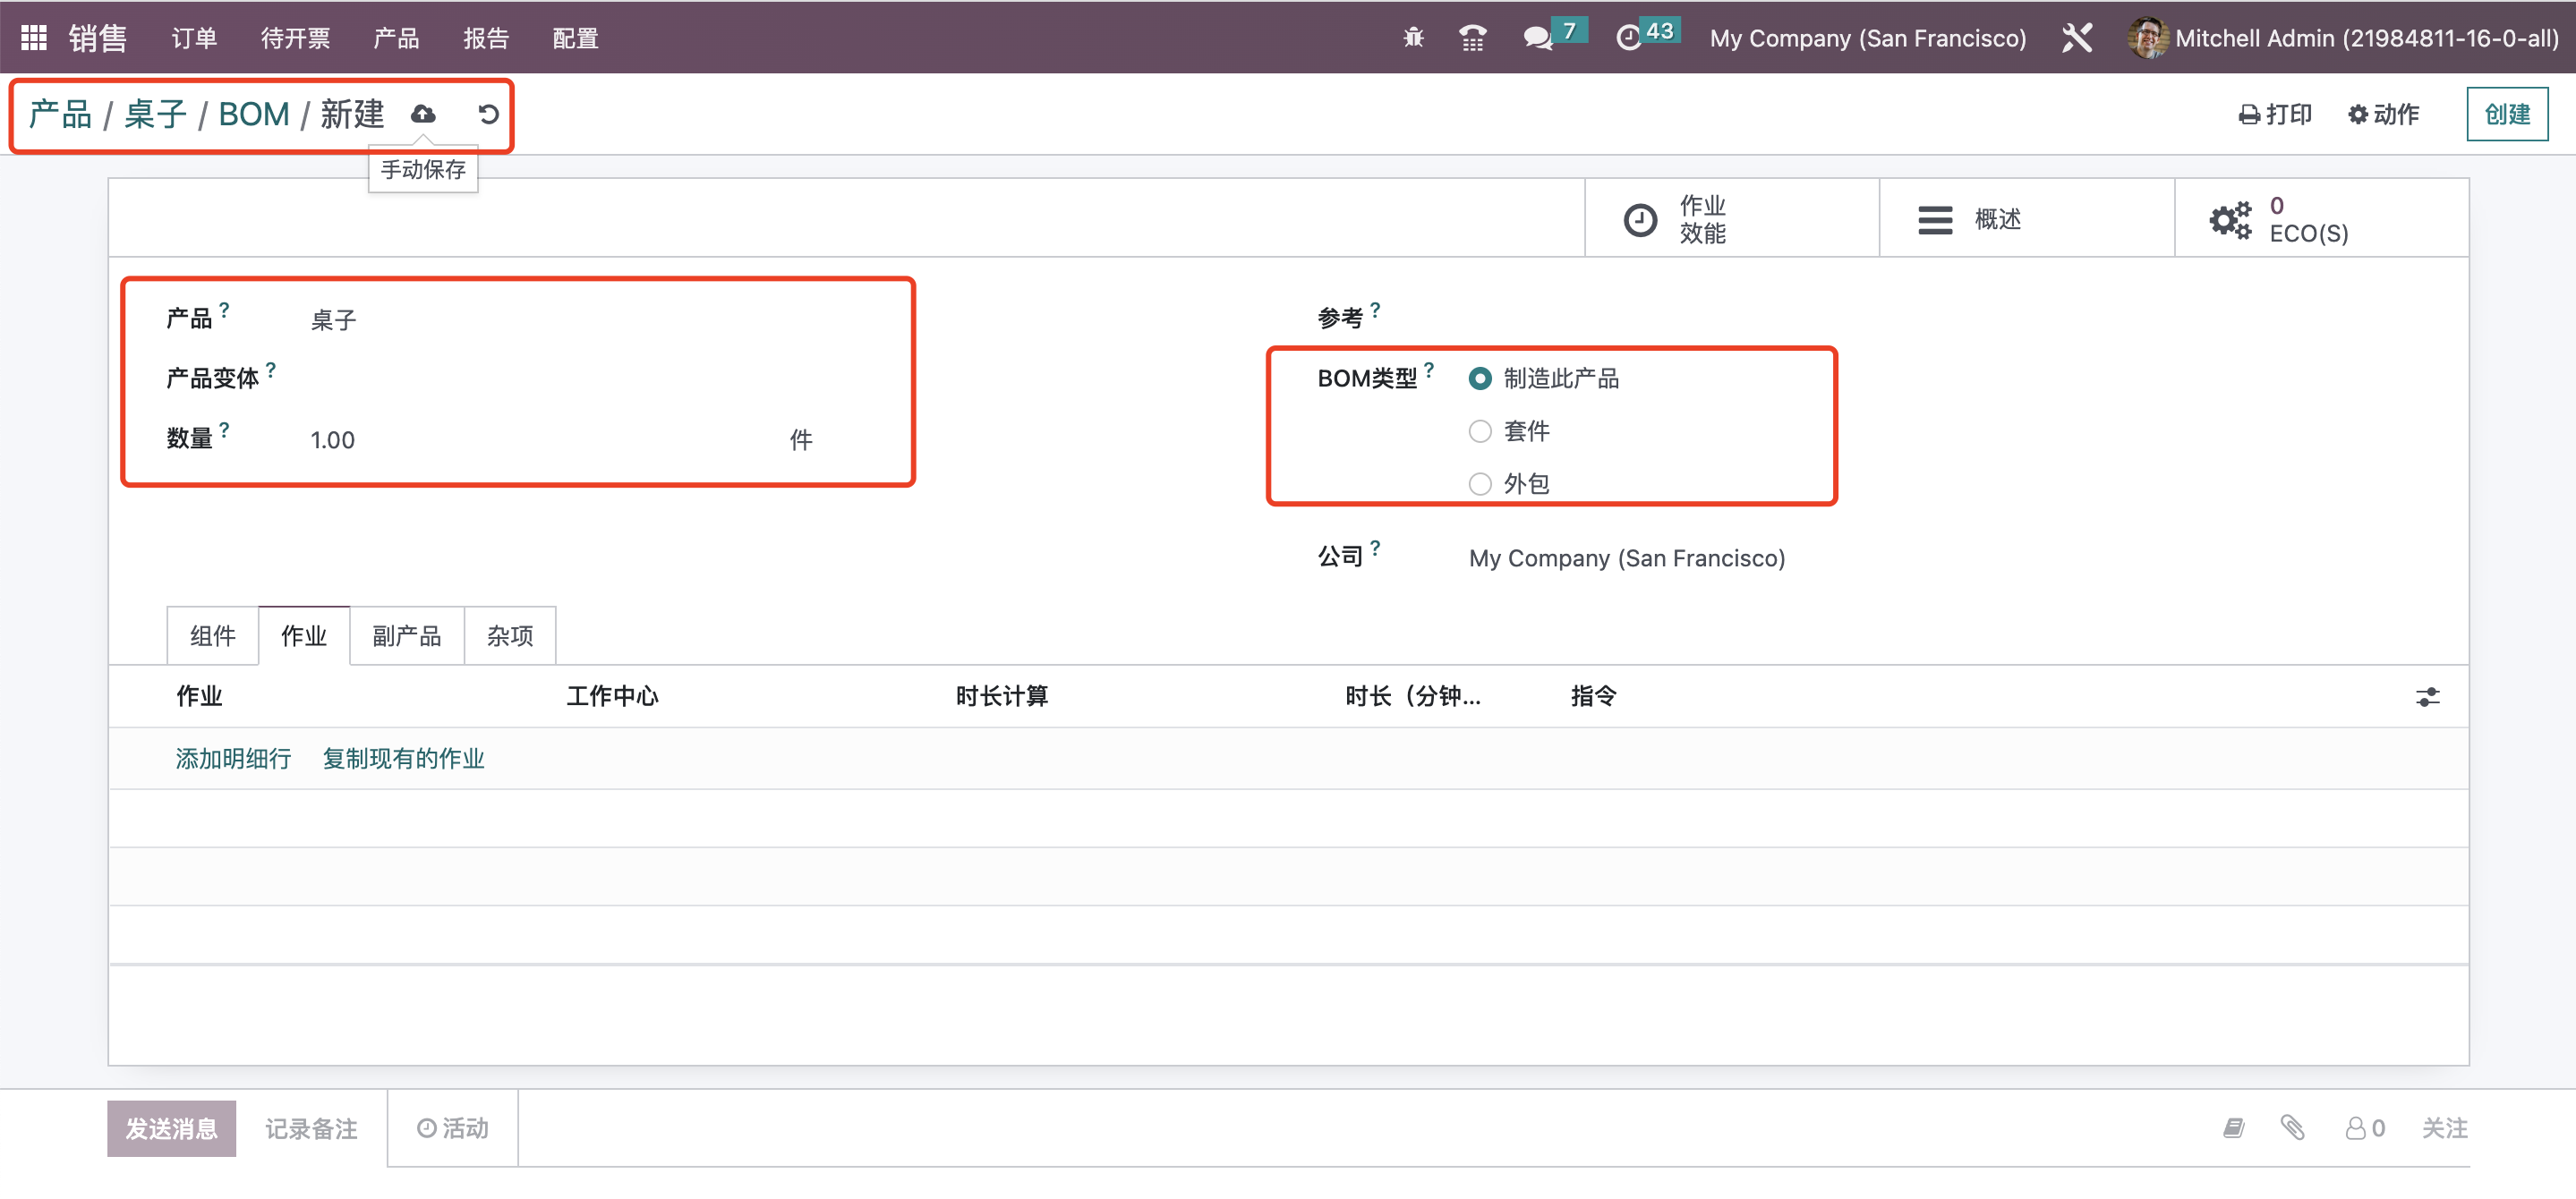This screenshot has height=1199, width=2576.
Task: Open the 0 ECO(S) stat button
Action: tap(2321, 220)
